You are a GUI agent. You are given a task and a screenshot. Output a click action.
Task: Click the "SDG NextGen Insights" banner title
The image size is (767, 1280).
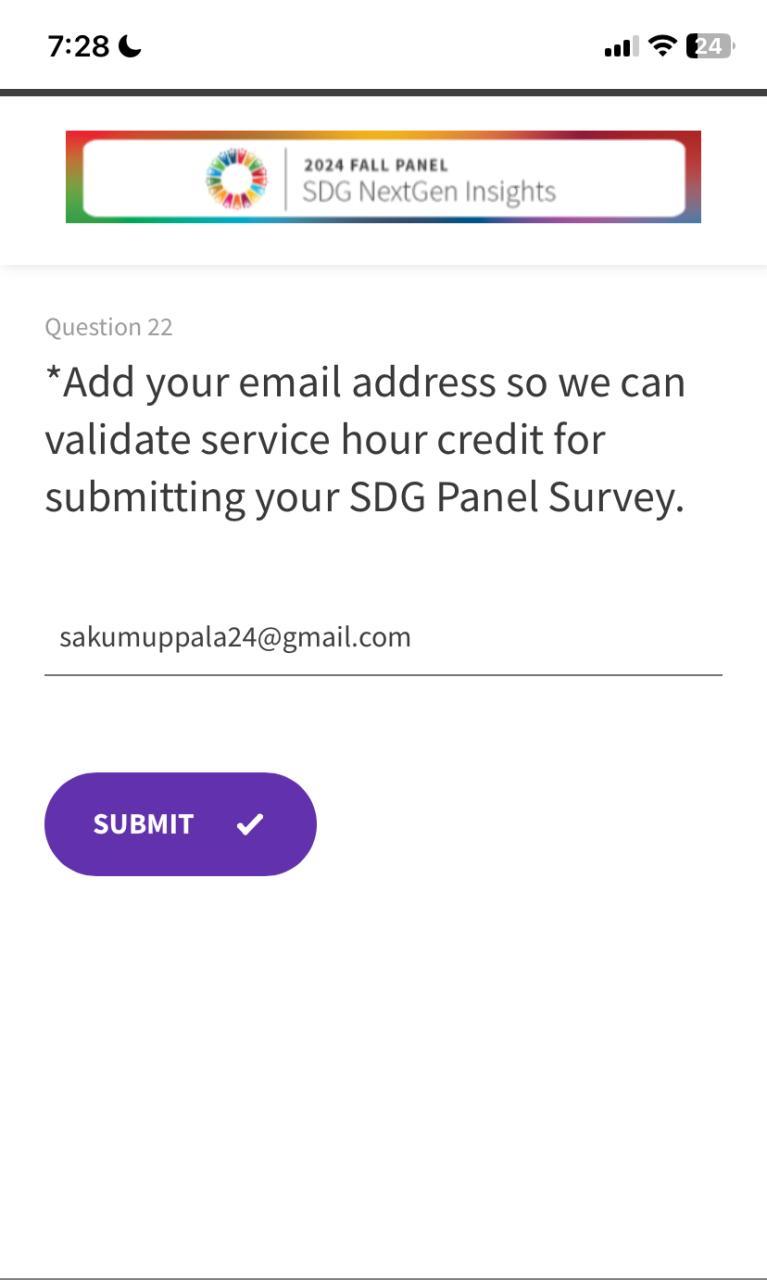(428, 191)
